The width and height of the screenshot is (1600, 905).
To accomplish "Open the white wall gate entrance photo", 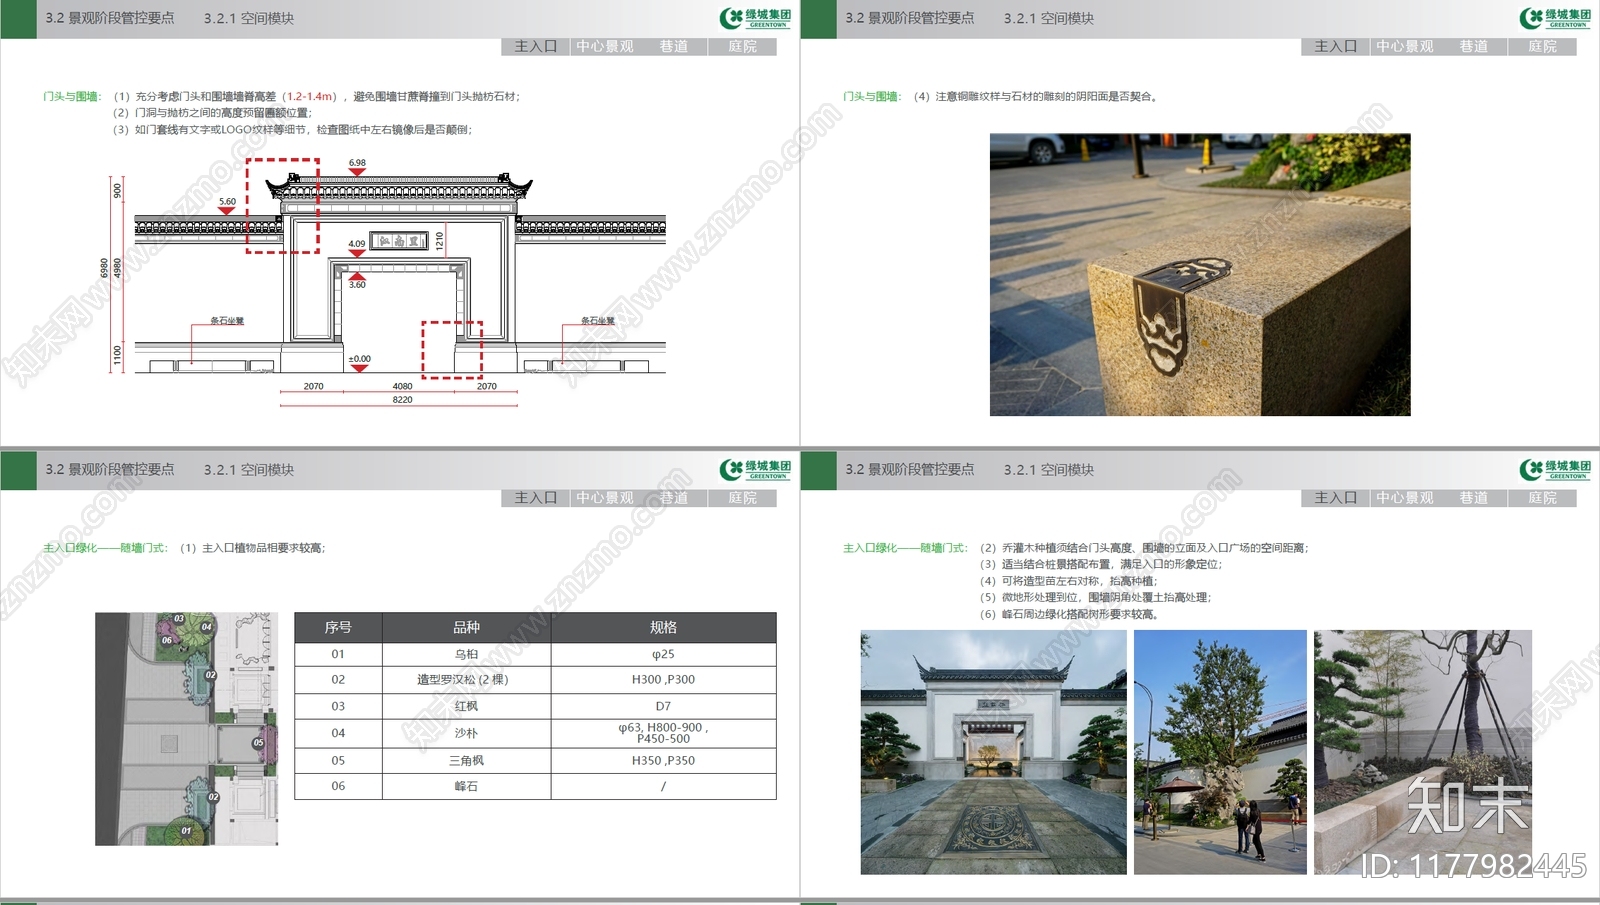I will [x=993, y=752].
